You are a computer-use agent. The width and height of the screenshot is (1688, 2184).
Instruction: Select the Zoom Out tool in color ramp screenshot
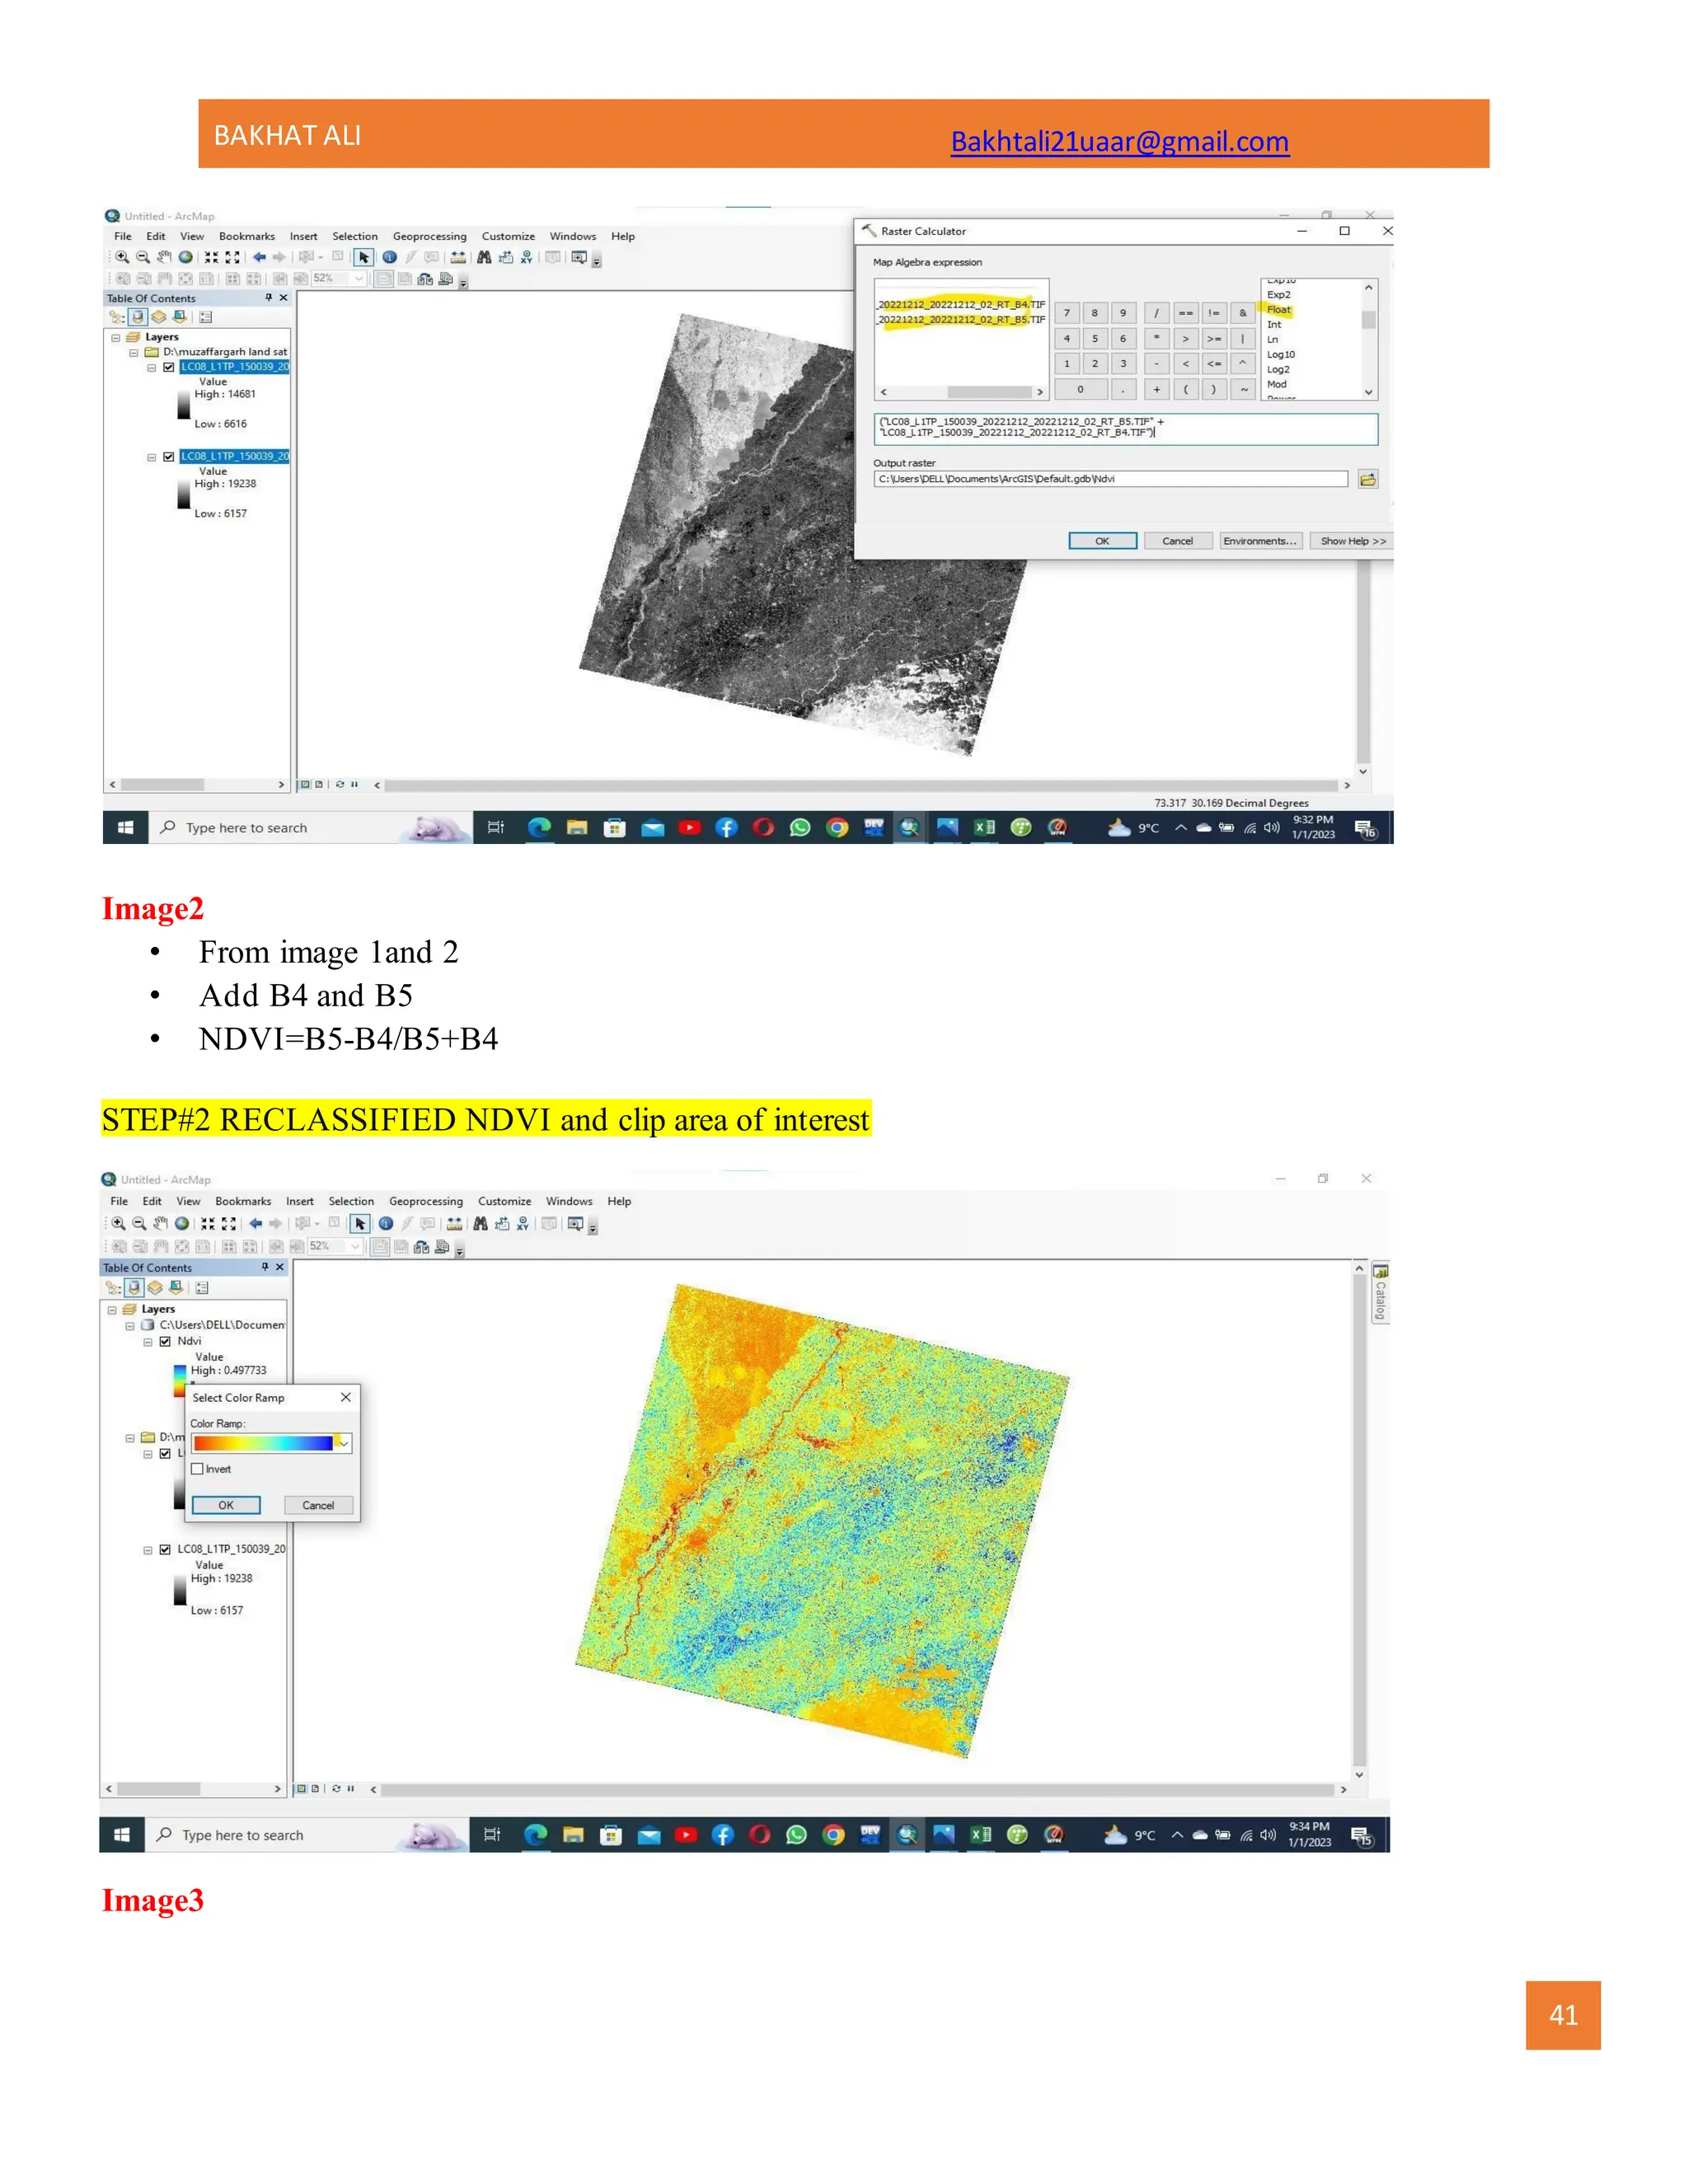(139, 1223)
